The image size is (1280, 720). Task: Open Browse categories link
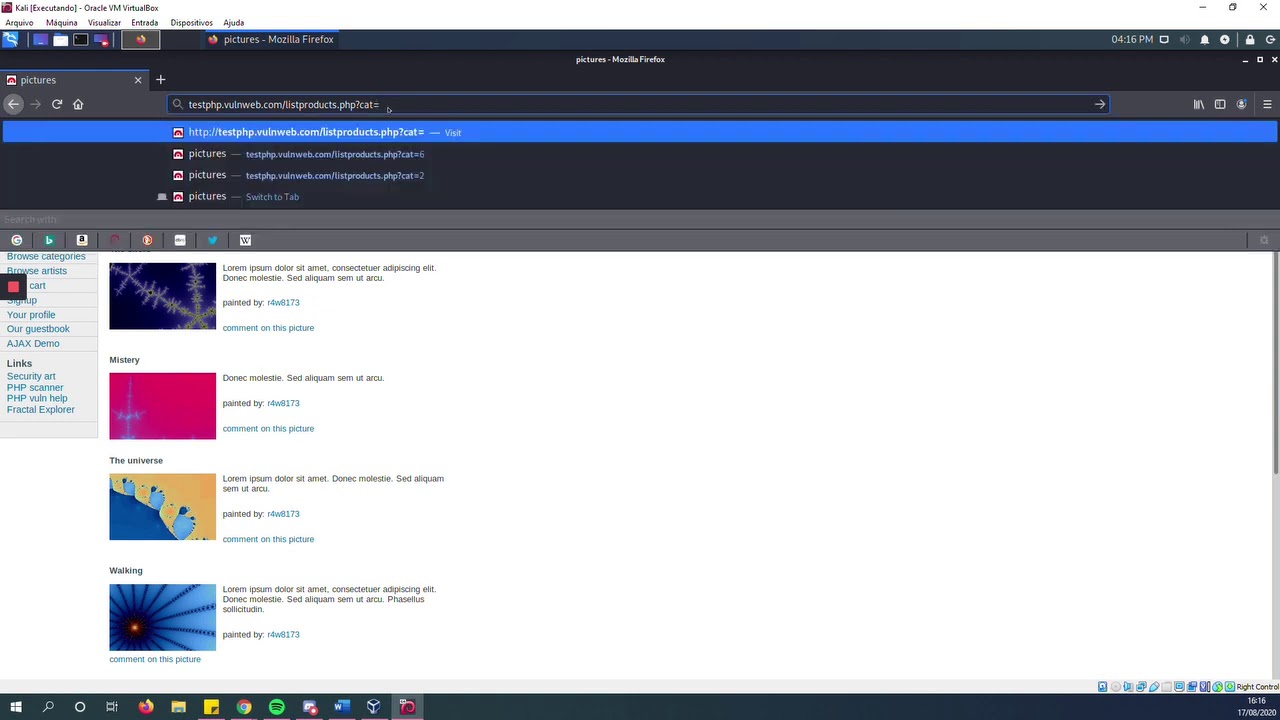click(x=46, y=257)
